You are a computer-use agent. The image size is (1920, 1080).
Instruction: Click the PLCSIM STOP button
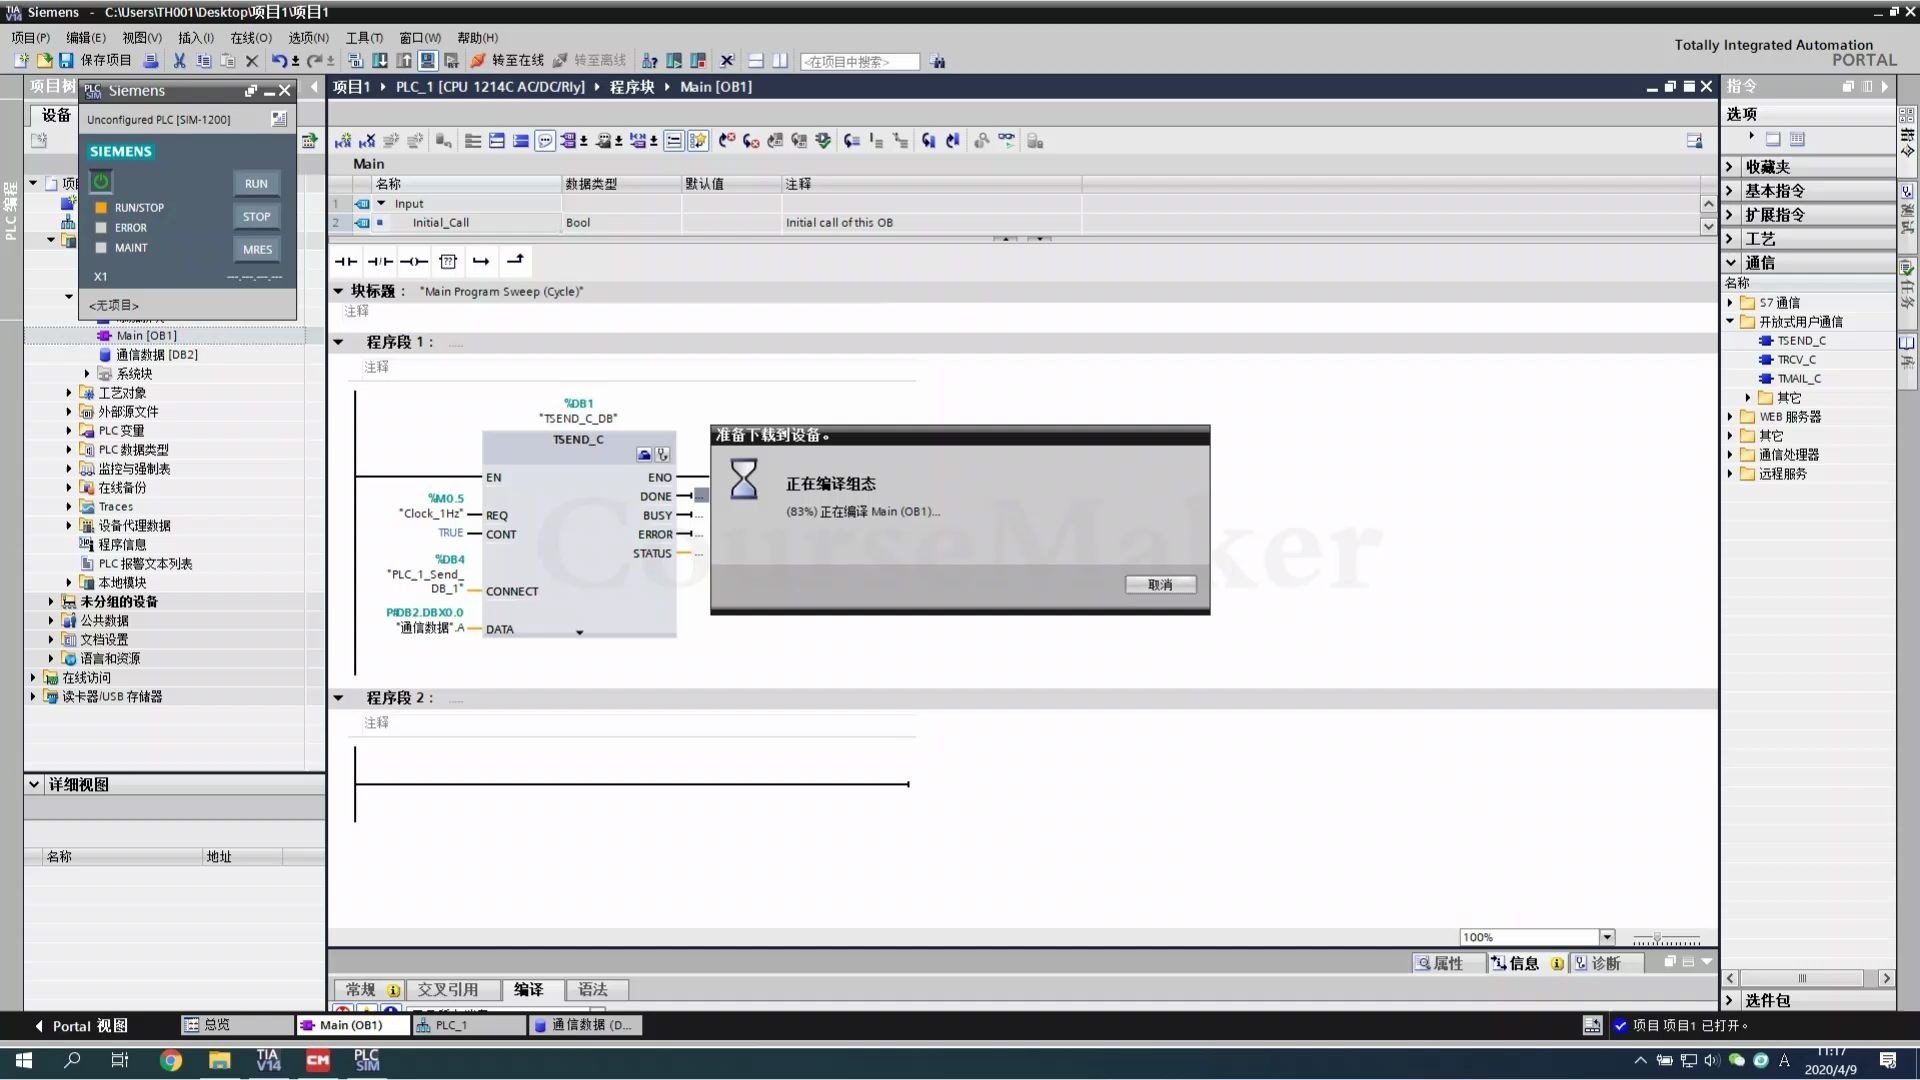tap(256, 216)
